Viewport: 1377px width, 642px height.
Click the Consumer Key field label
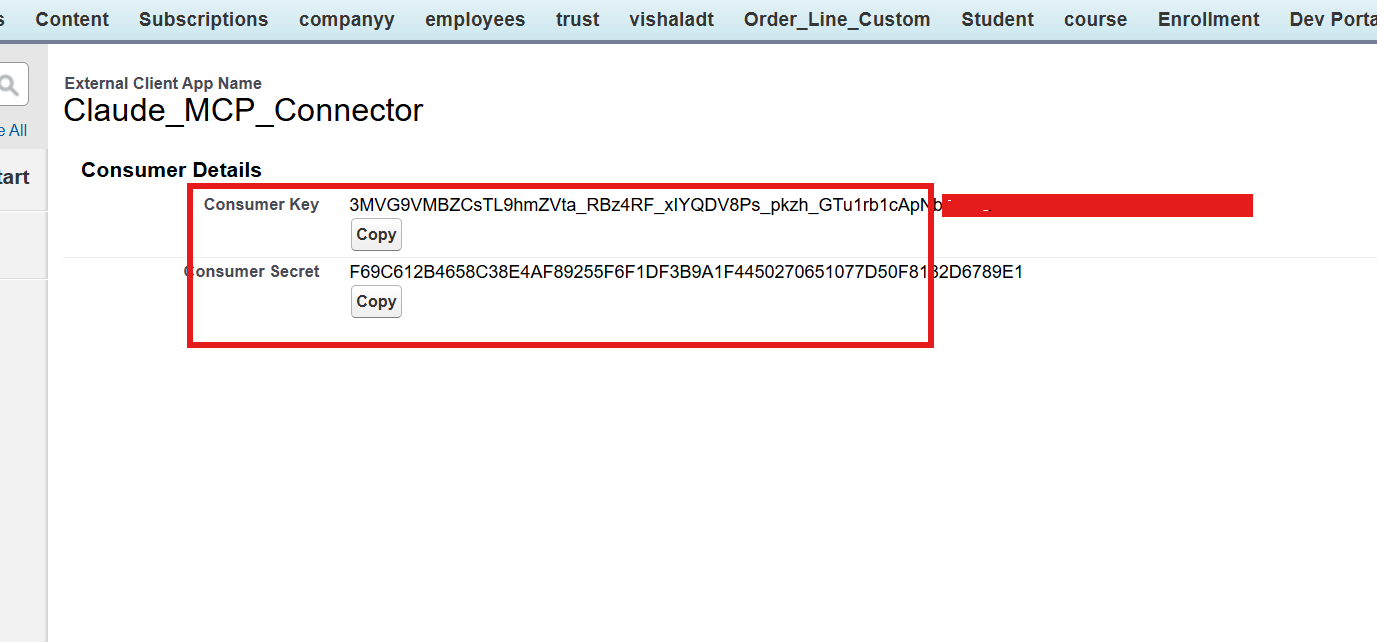click(261, 205)
